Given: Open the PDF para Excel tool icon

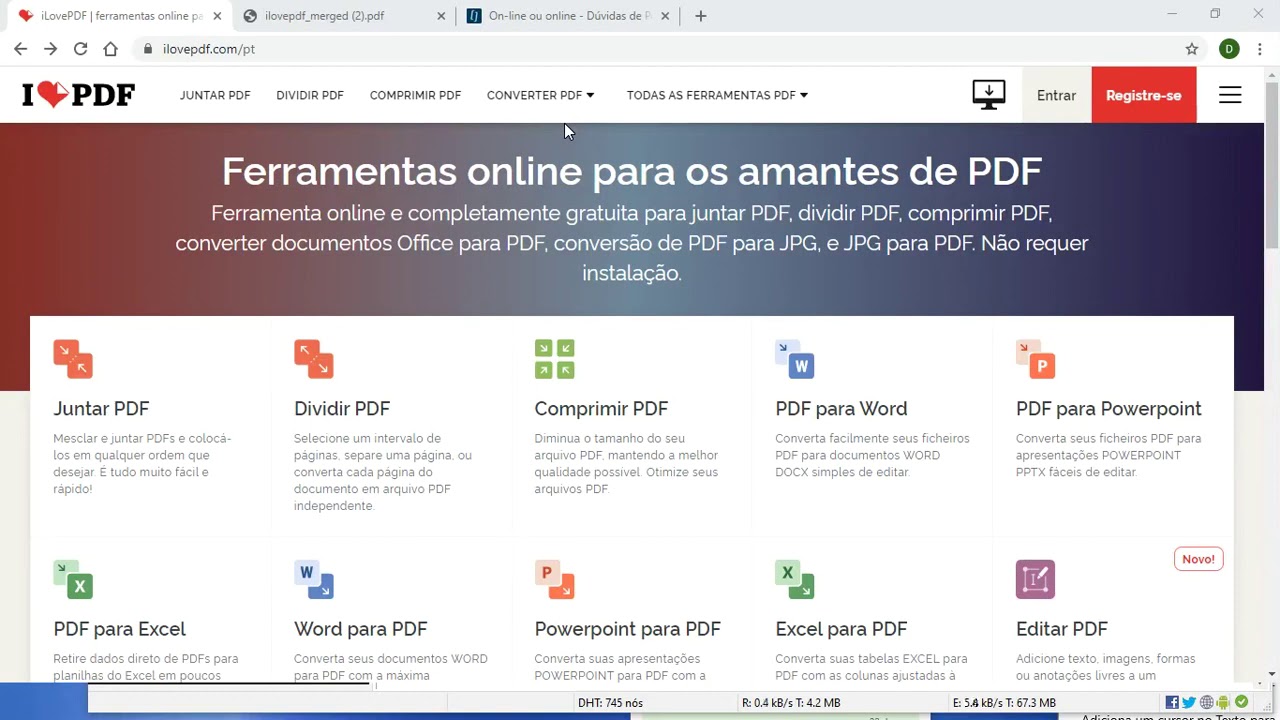Looking at the screenshot, I should [x=73, y=579].
